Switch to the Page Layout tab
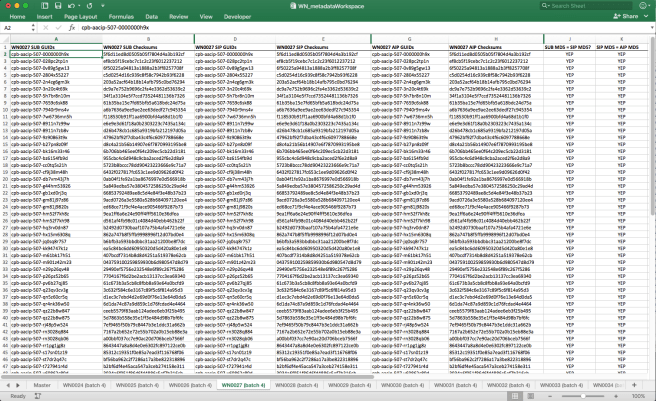 80,17
